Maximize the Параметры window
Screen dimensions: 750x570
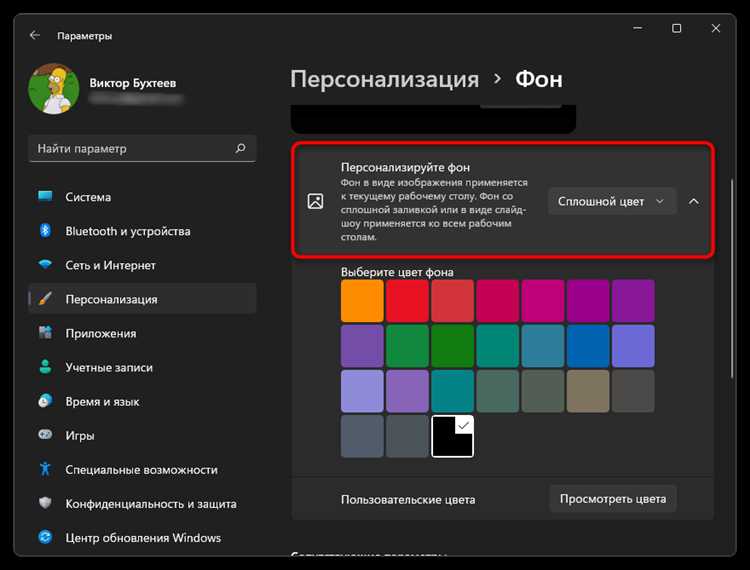pos(676,29)
